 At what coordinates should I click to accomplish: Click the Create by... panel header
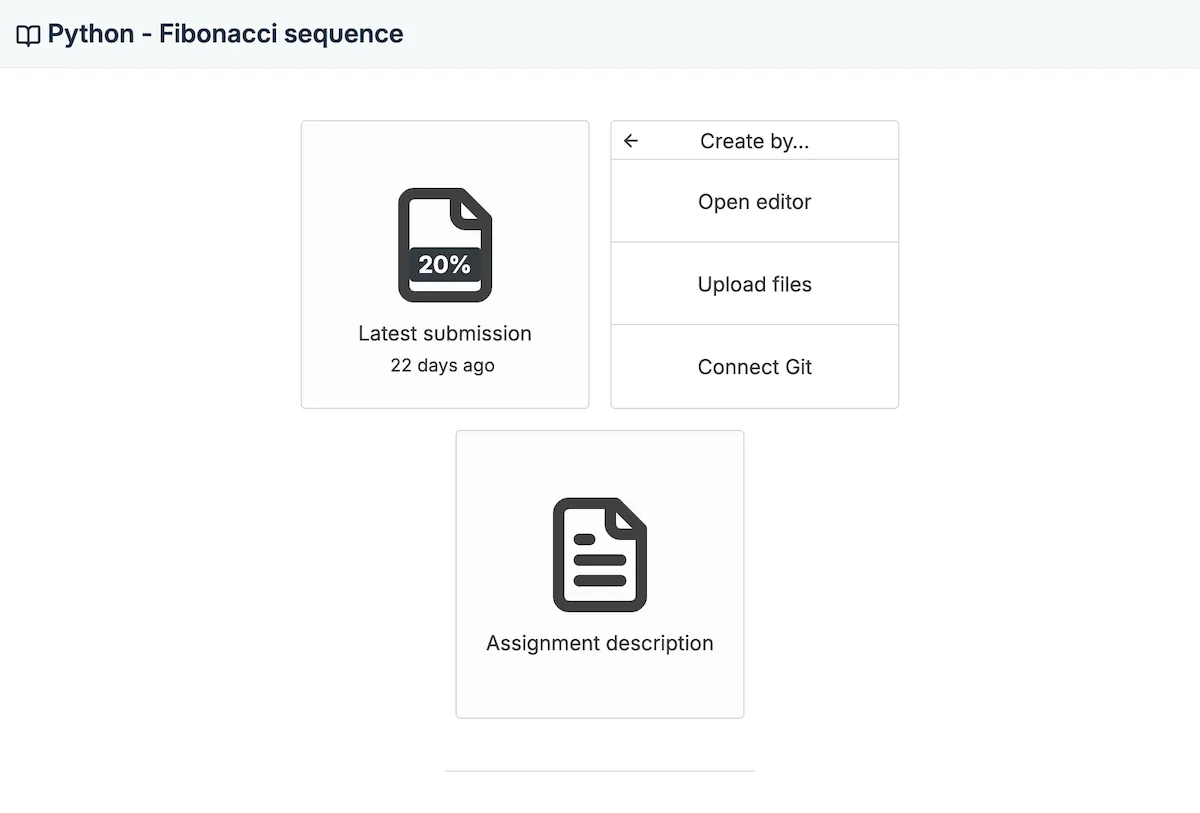(x=754, y=140)
